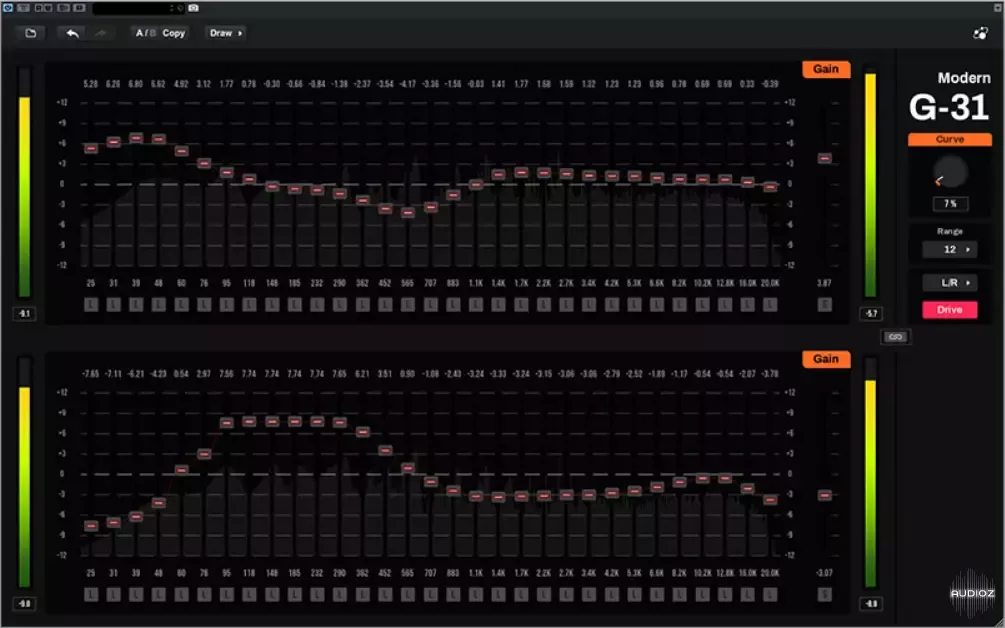Click the lower EQ -7.65 value above the 25 band

point(91,374)
